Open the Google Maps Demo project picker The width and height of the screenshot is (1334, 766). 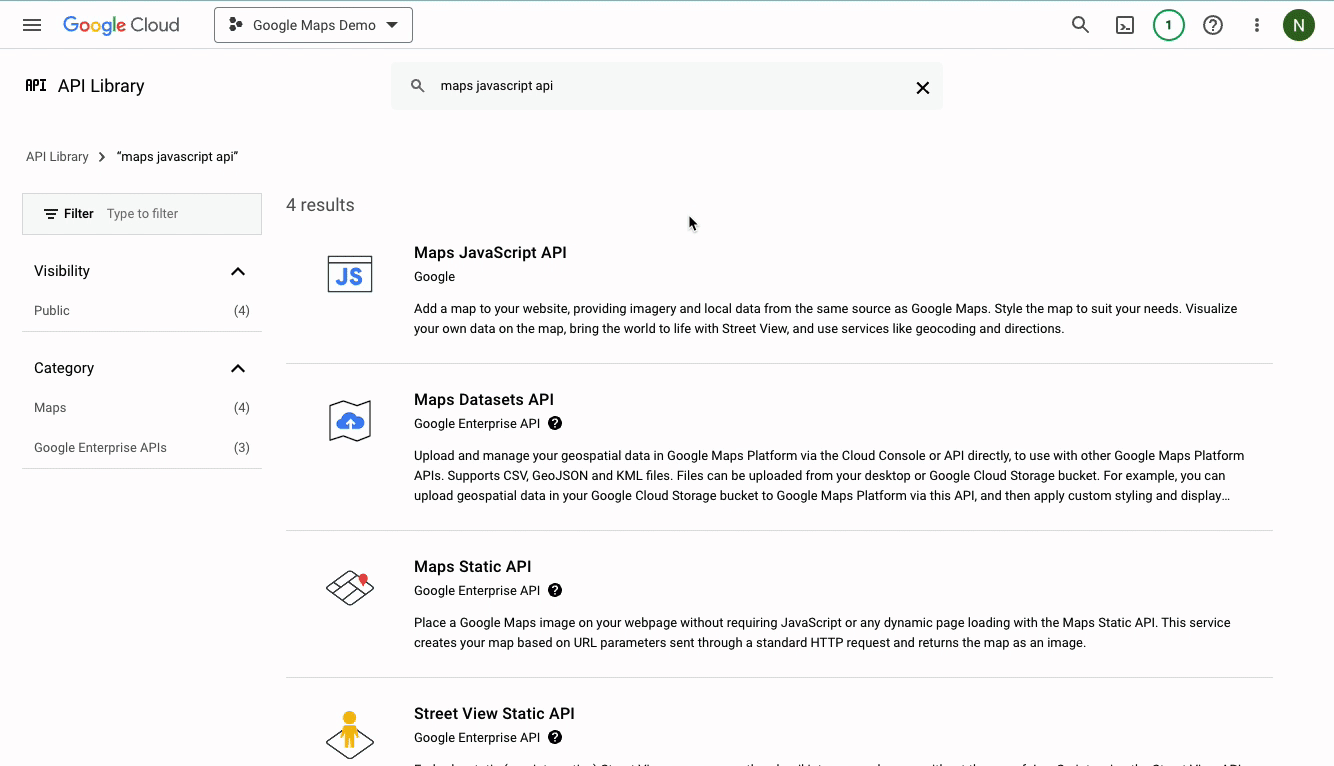coord(313,25)
